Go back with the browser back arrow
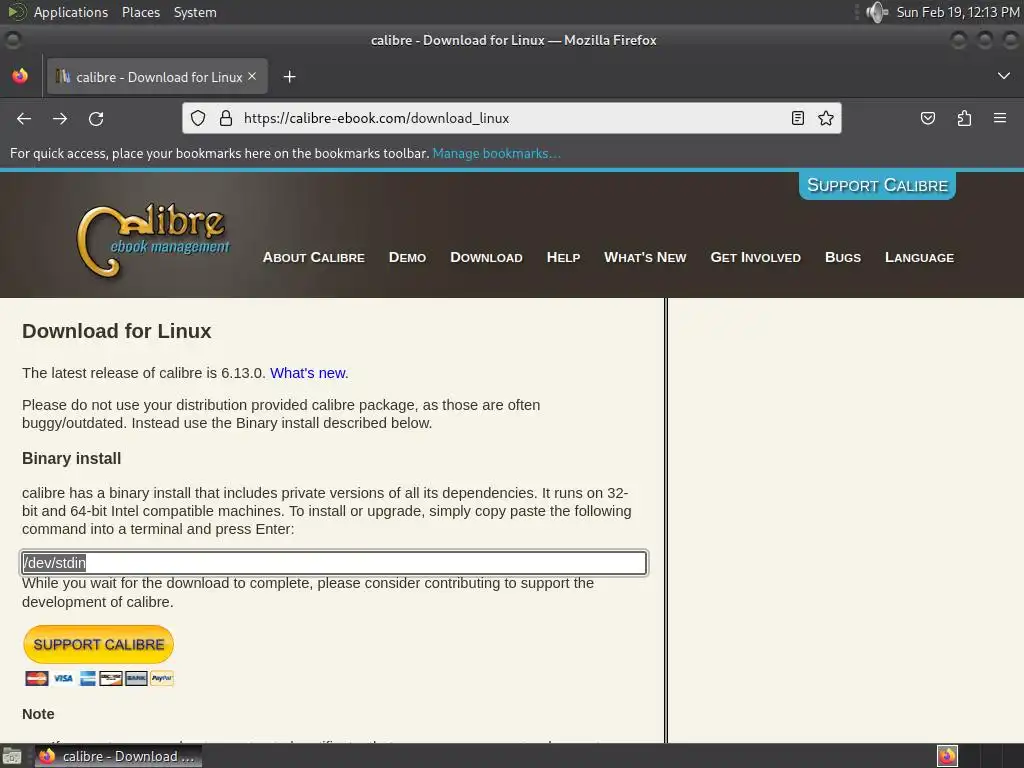 tap(24, 118)
